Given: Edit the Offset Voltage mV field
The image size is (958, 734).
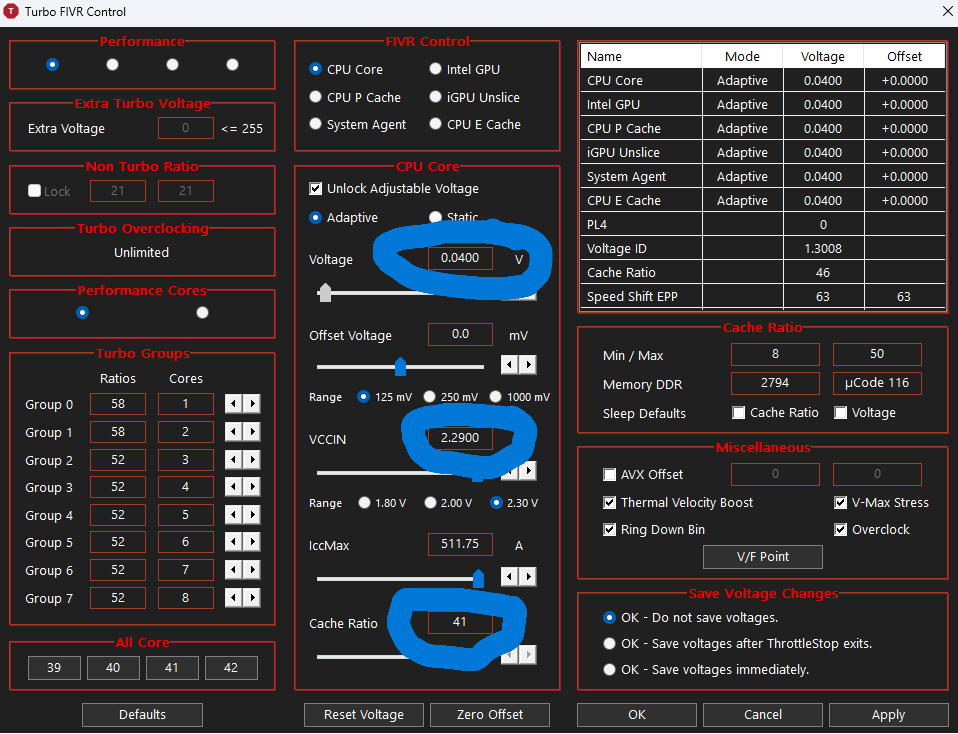Looking at the screenshot, I should (460, 334).
